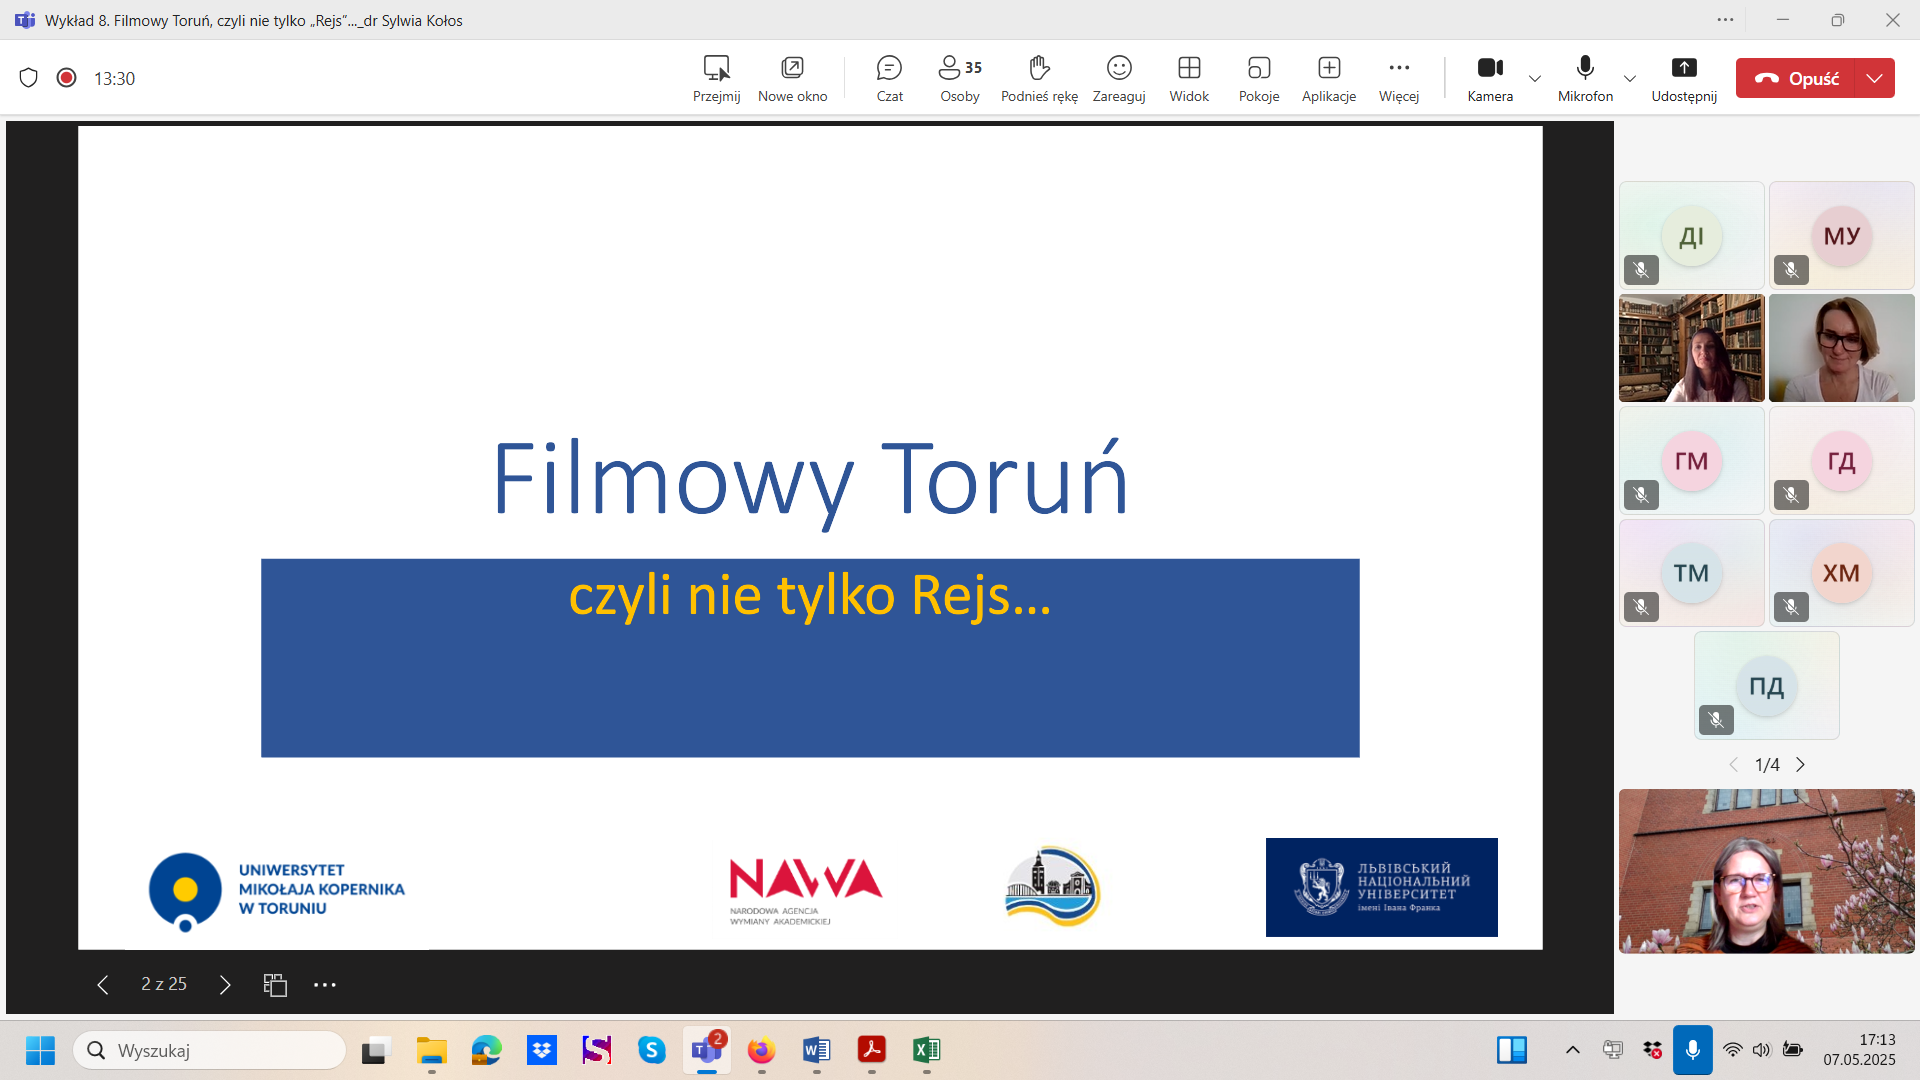Open the Czat chat panel

pyautogui.click(x=889, y=78)
